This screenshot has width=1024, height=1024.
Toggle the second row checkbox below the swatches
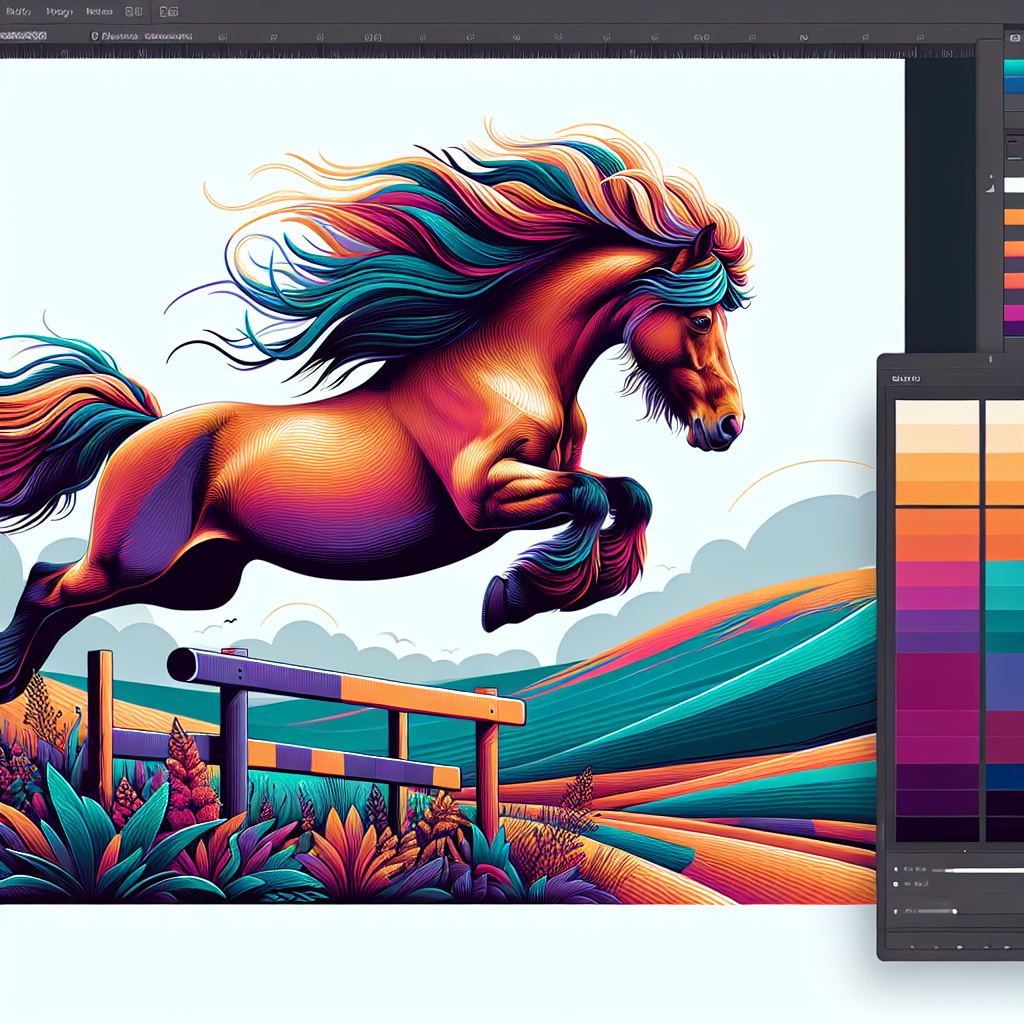(x=897, y=885)
